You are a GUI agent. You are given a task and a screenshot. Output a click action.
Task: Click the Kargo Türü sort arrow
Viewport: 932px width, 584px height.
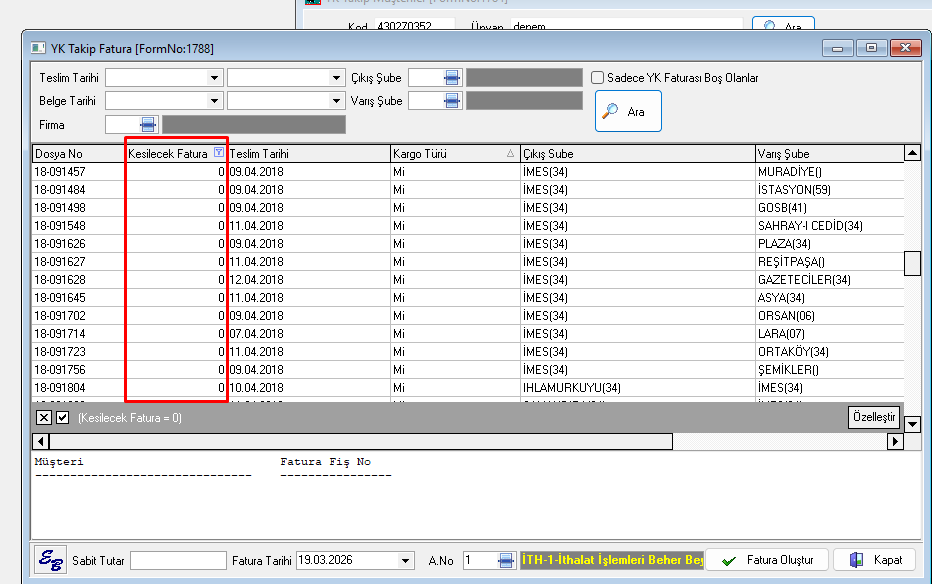[x=511, y=154]
